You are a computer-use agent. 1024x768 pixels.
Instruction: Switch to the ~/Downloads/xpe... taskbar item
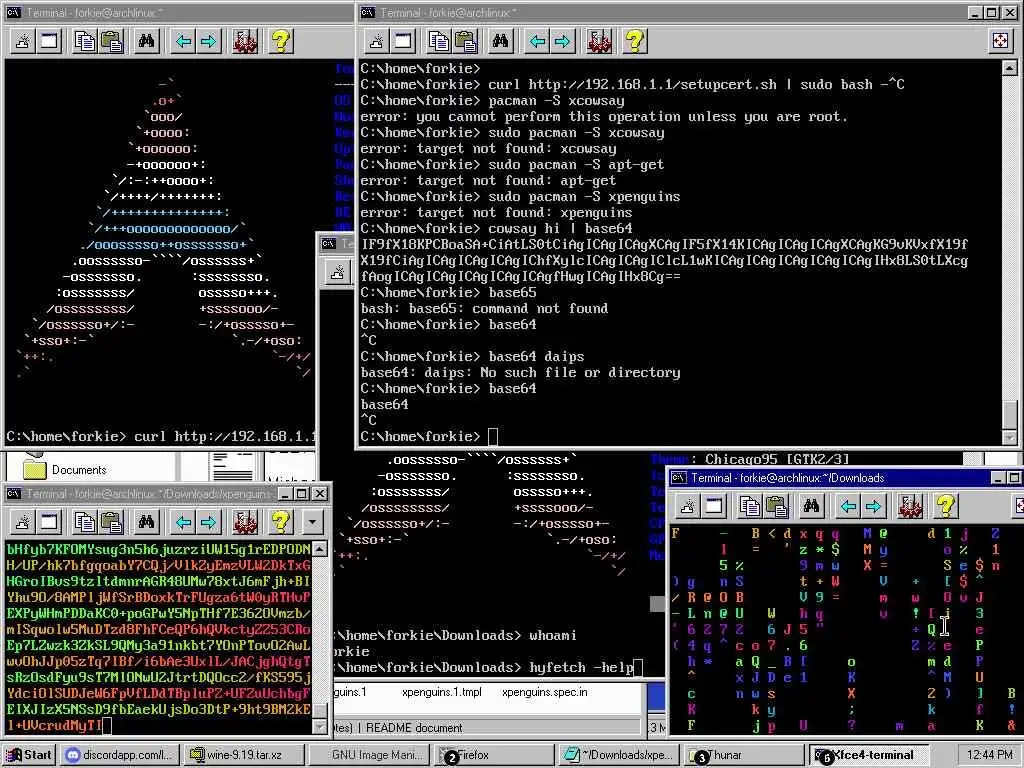point(619,755)
